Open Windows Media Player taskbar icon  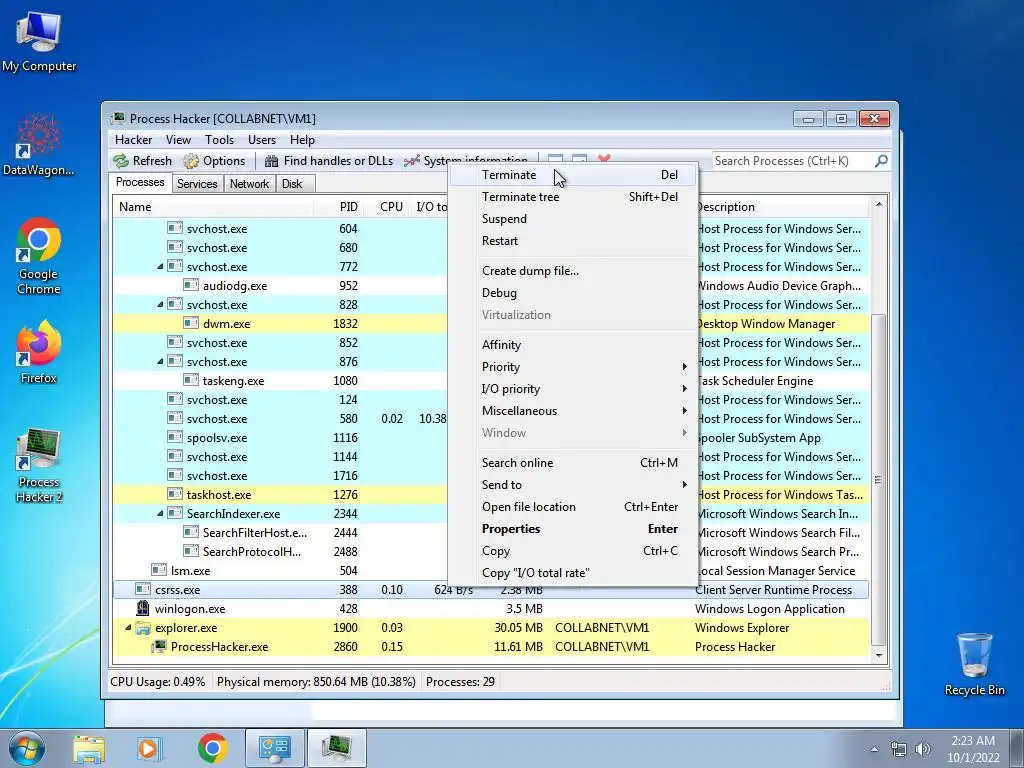pyautogui.click(x=150, y=748)
